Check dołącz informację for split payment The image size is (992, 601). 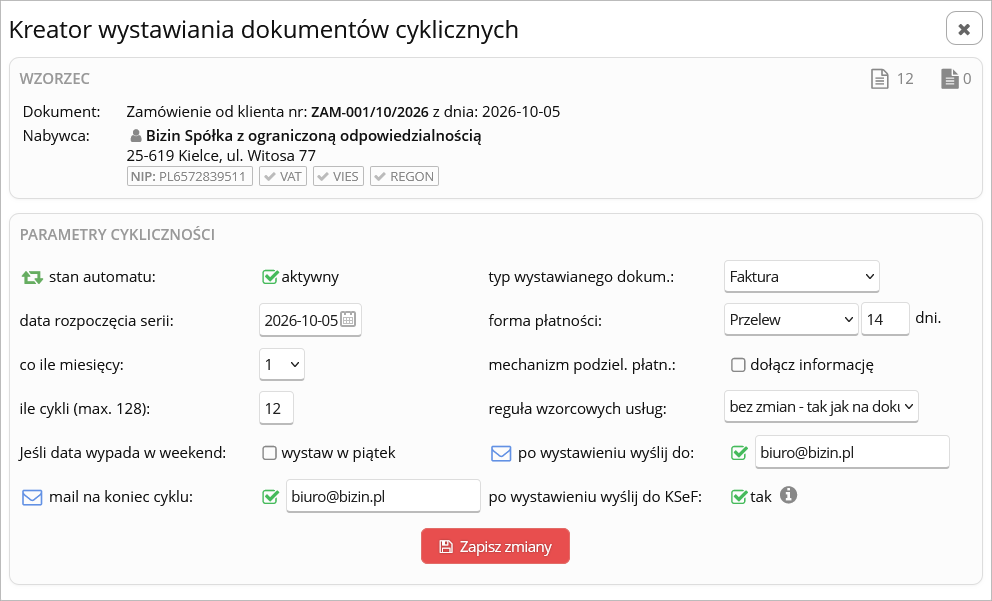click(x=738, y=365)
